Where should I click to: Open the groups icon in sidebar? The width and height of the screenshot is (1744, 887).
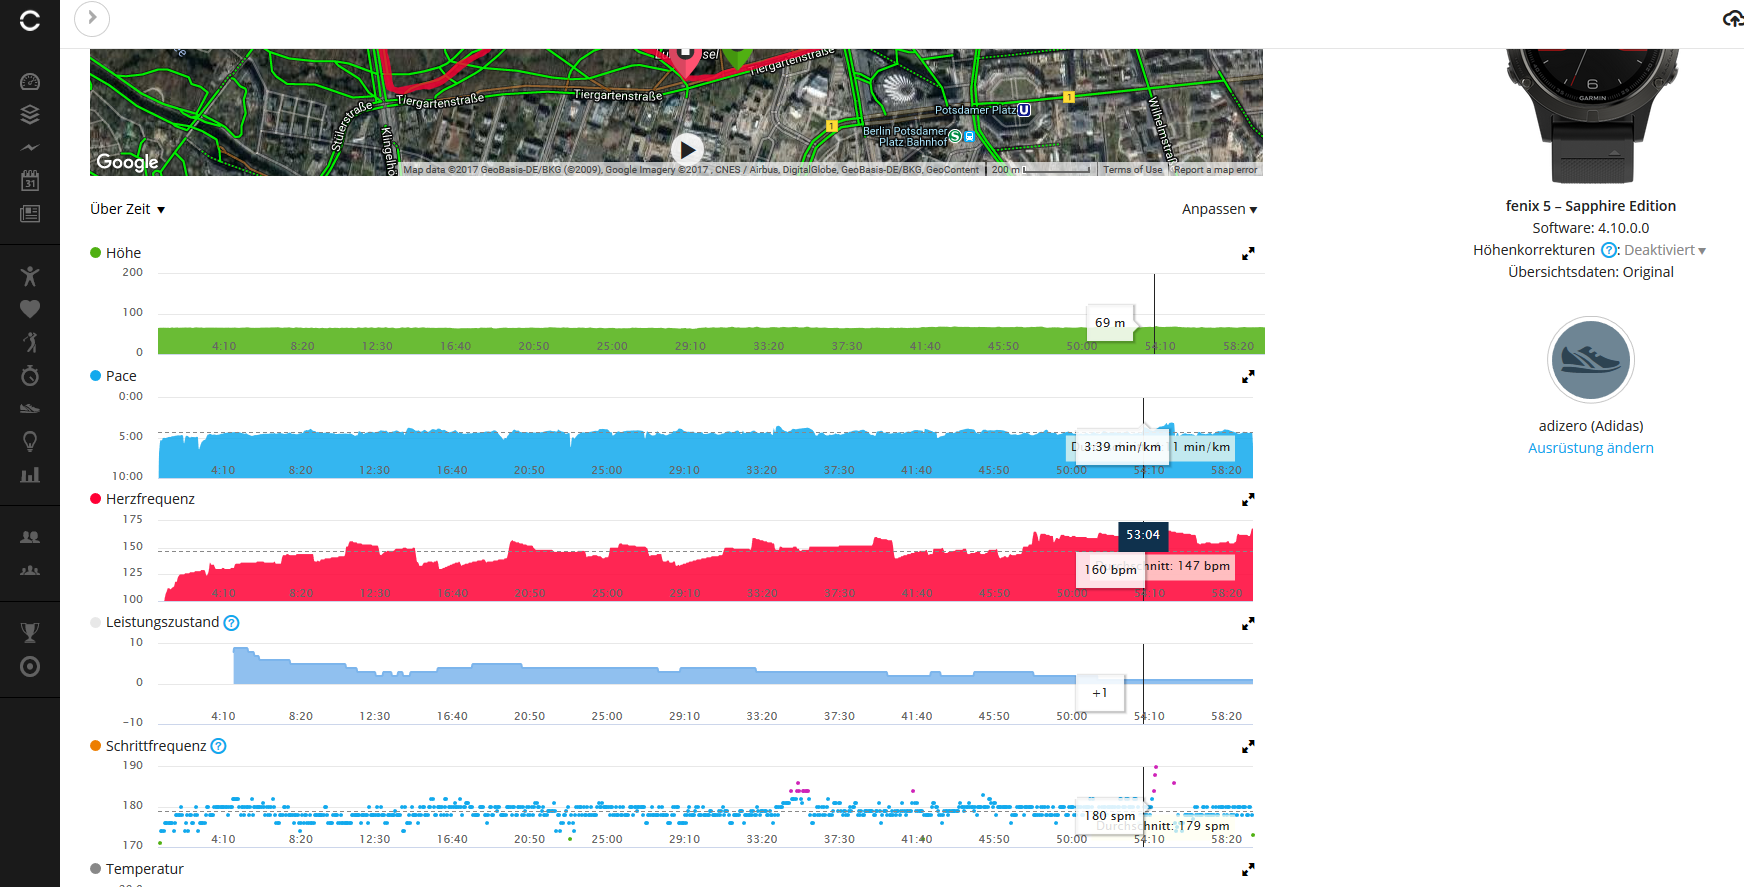[30, 570]
